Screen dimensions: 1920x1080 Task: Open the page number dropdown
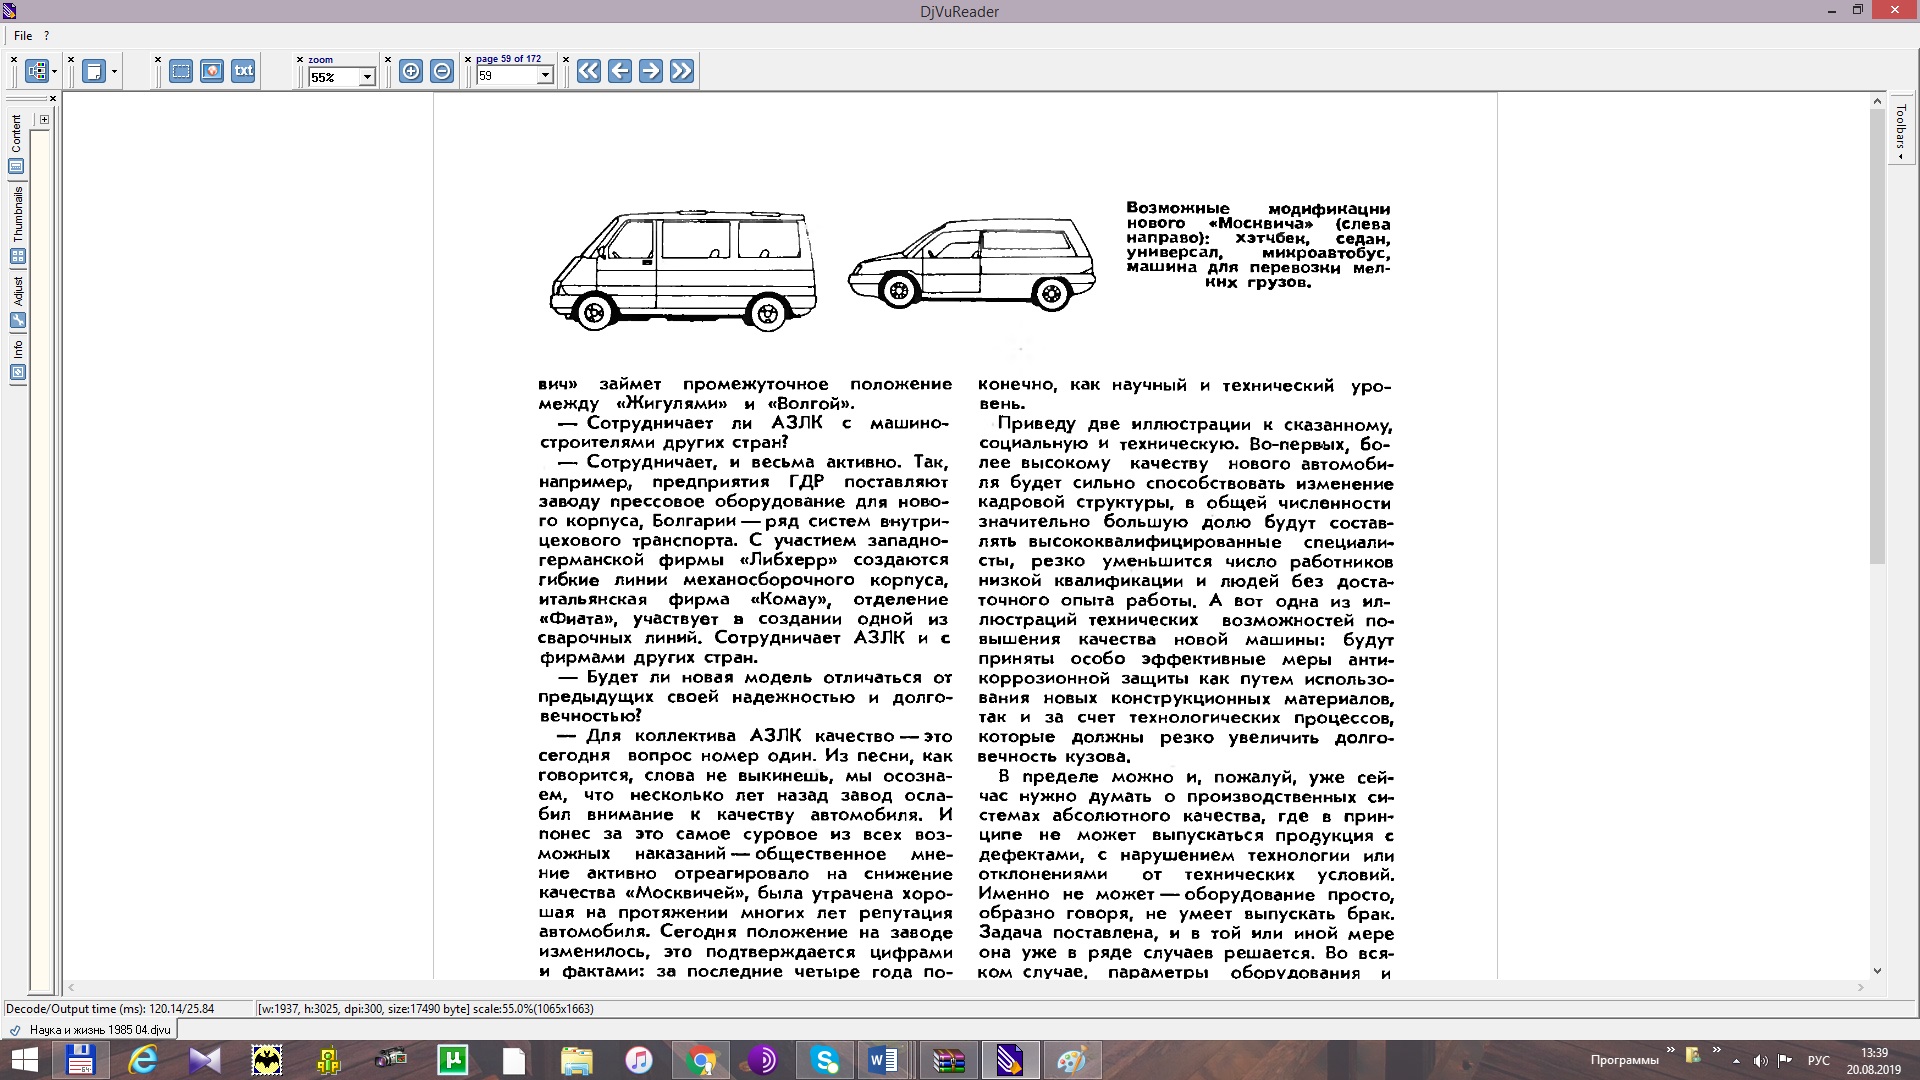tap(545, 76)
